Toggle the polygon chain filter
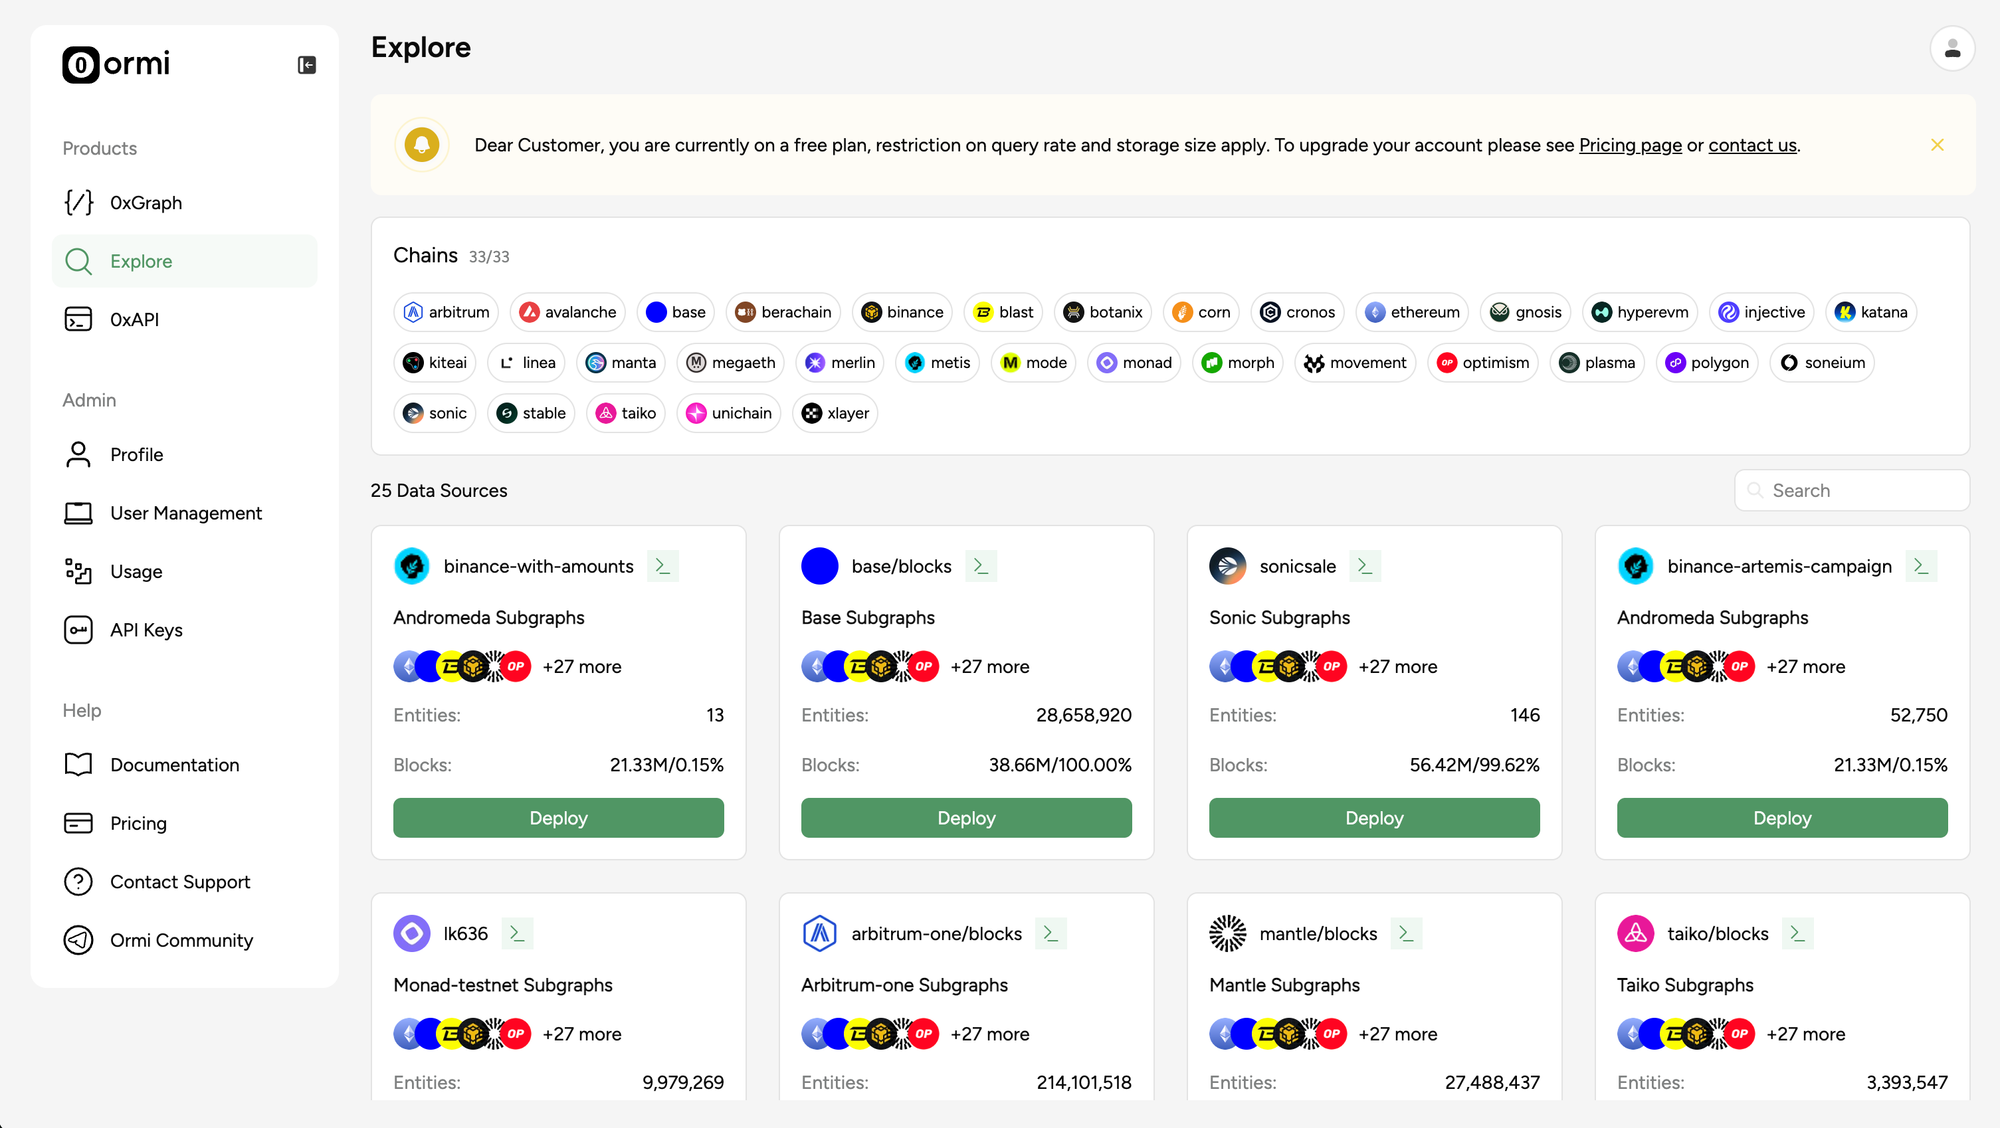The height and width of the screenshot is (1128, 2000). pos(1707,363)
